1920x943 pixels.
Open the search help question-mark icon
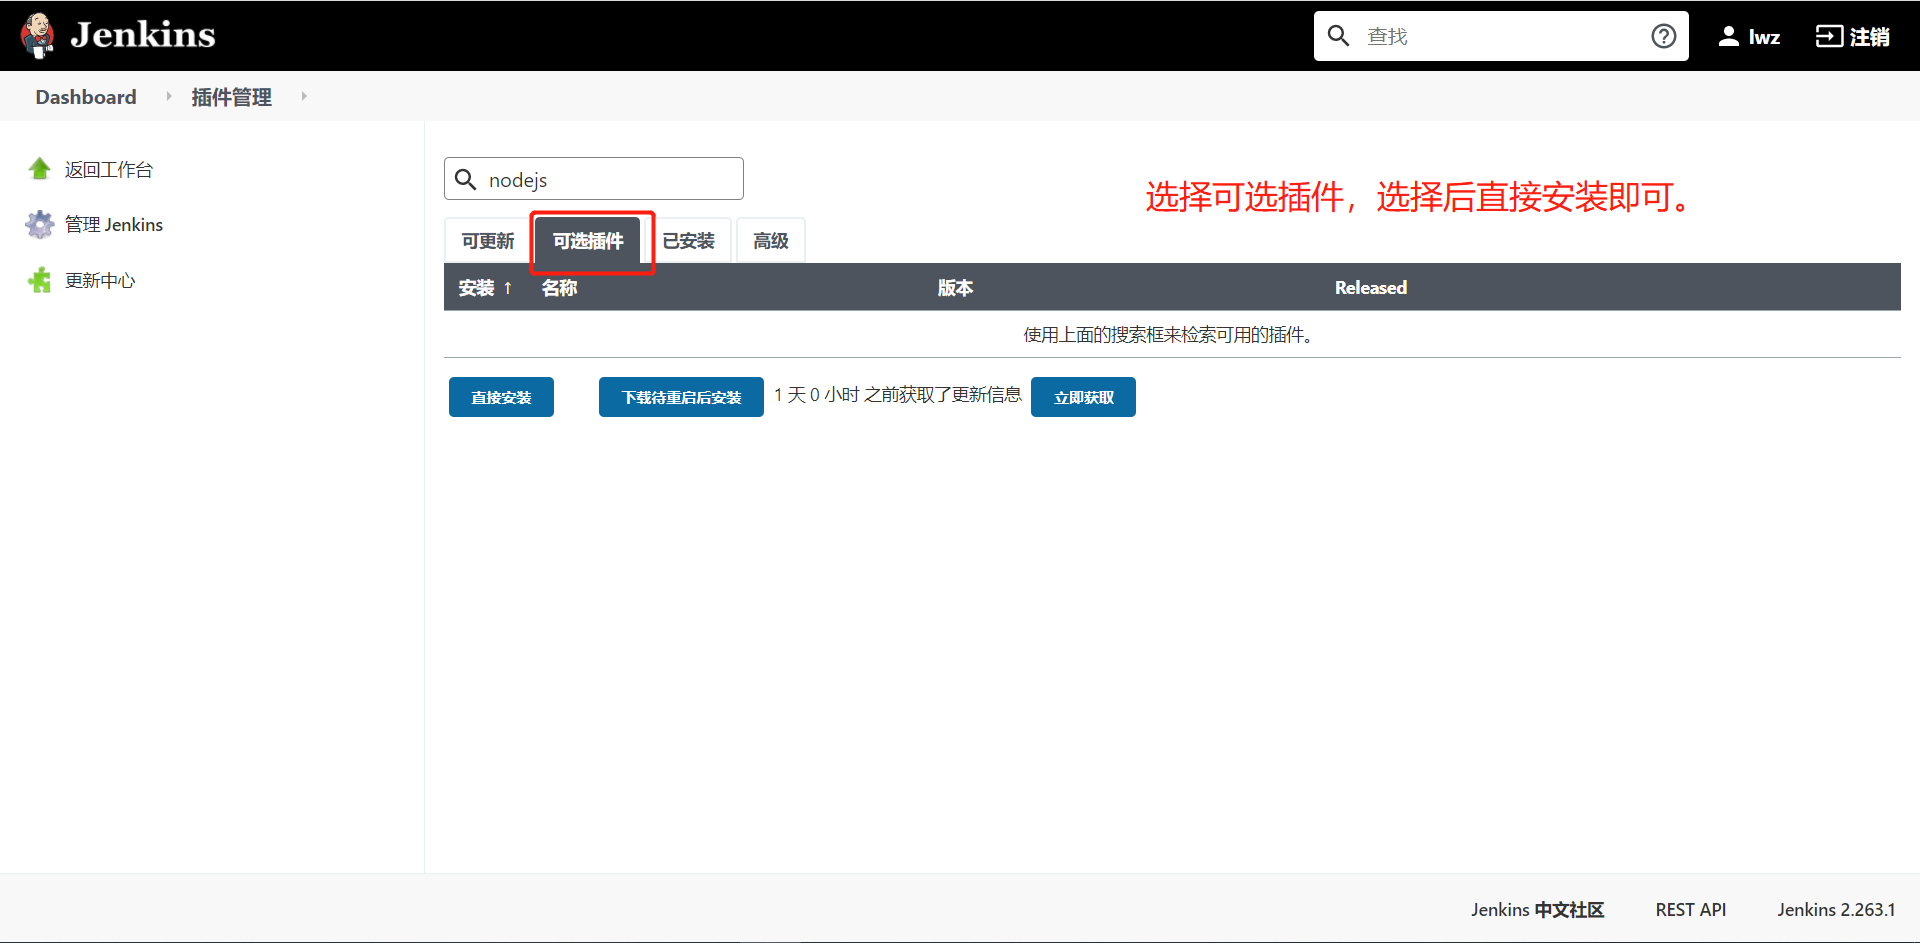[x=1664, y=36]
